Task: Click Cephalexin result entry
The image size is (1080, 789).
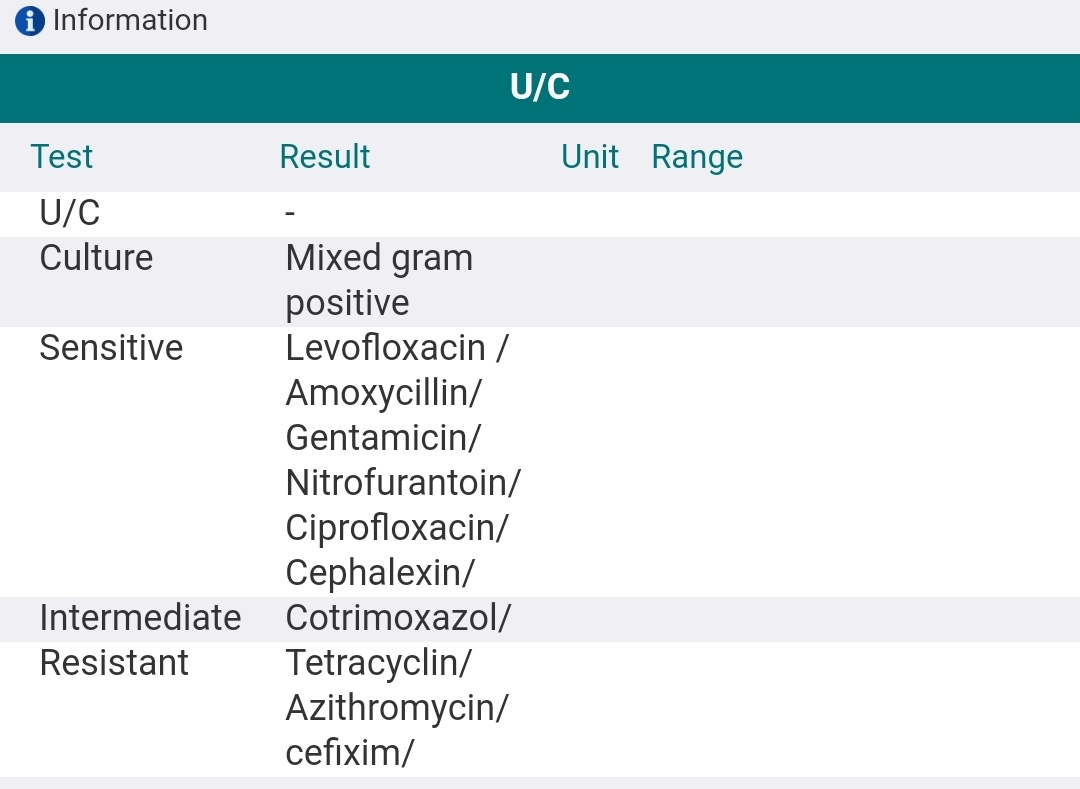Action: 379,573
